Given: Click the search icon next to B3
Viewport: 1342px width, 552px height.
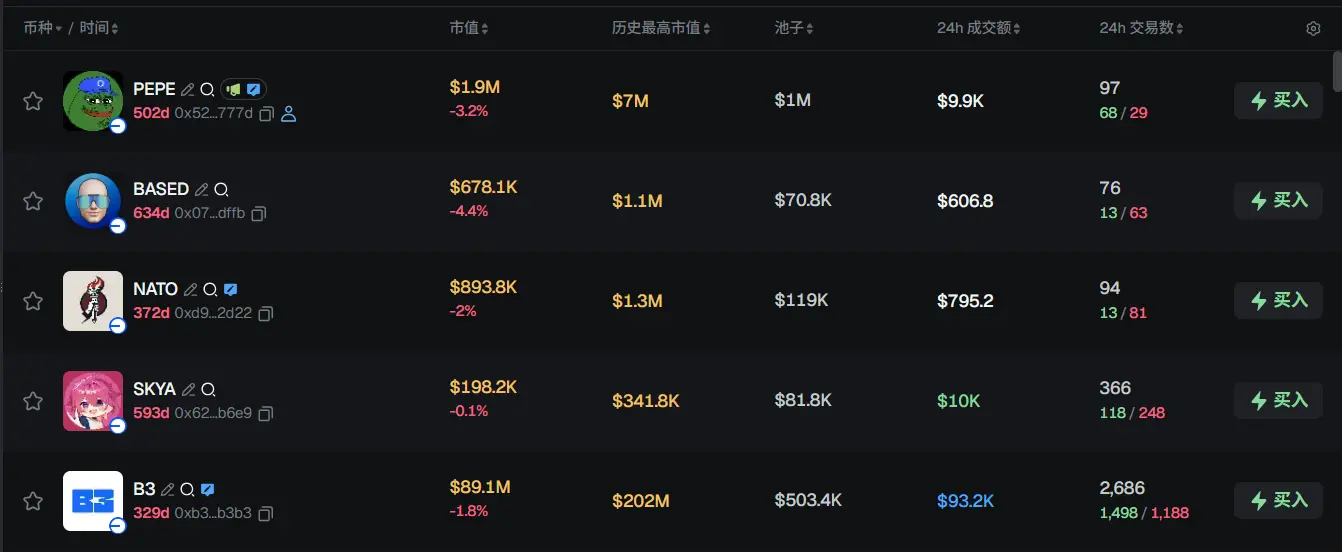Looking at the screenshot, I should [187, 489].
